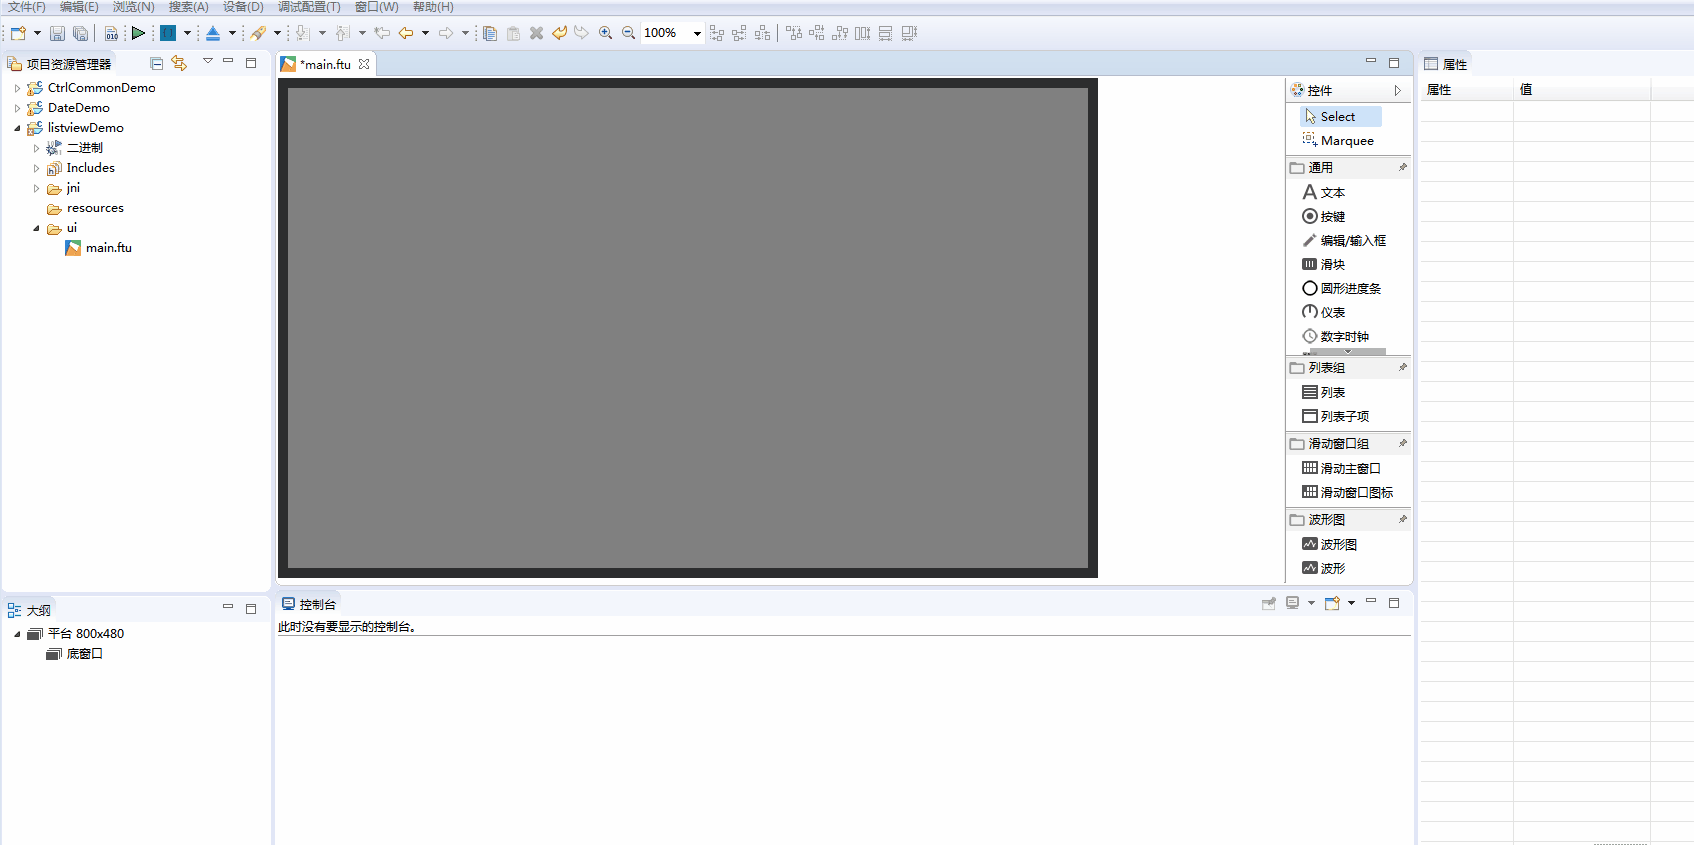Click the Copy icon in the toolbar

(490, 33)
